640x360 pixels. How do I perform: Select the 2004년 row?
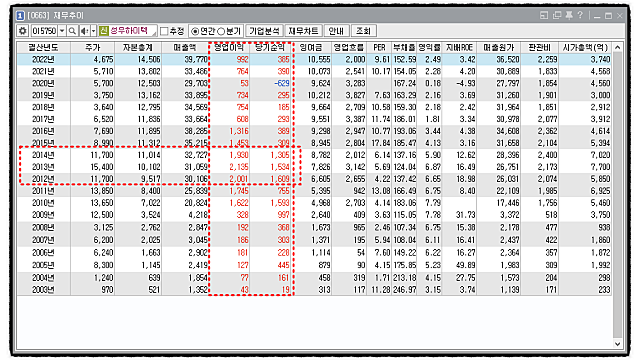click(x=314, y=278)
